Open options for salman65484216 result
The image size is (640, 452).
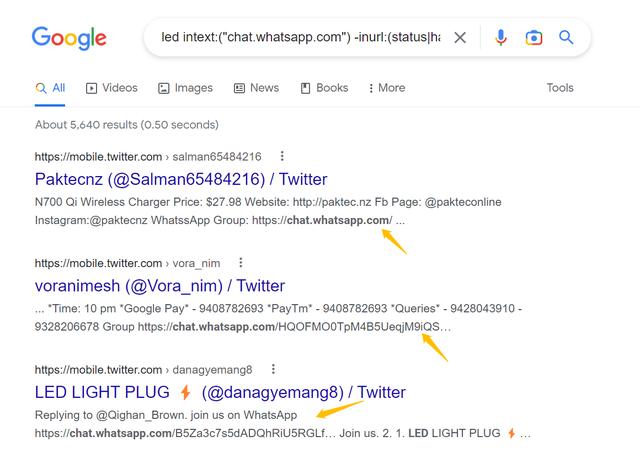(x=283, y=156)
